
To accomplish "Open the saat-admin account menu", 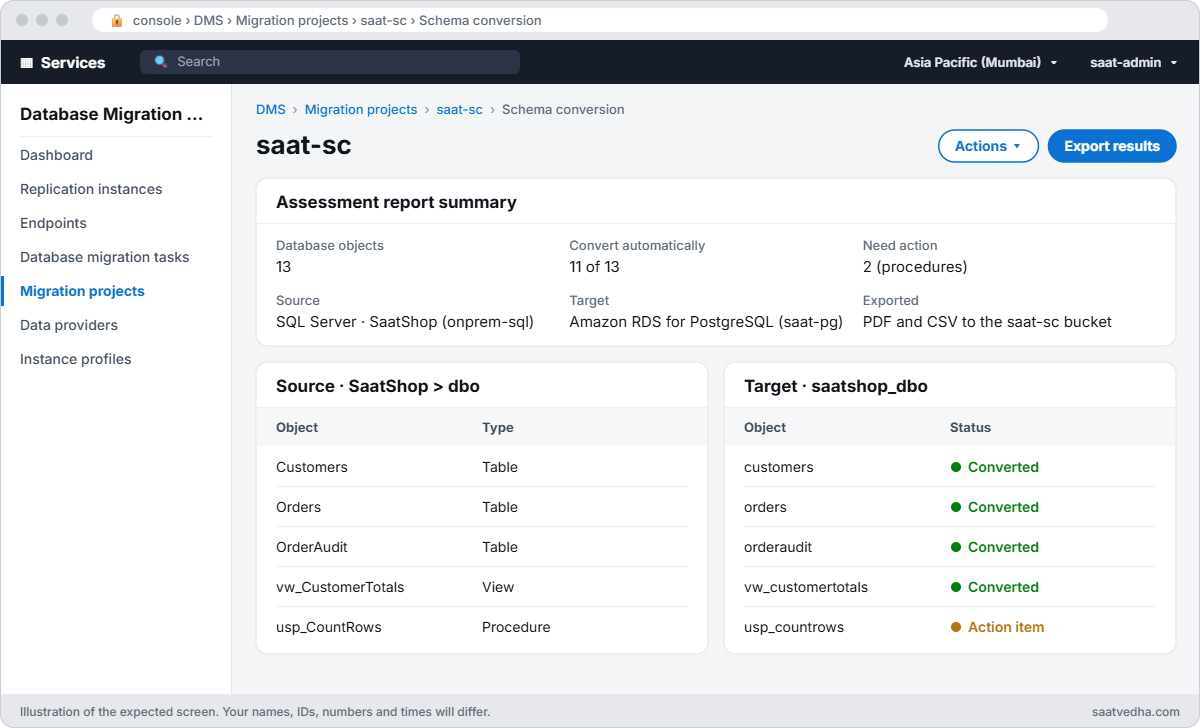I will [x=1133, y=62].
